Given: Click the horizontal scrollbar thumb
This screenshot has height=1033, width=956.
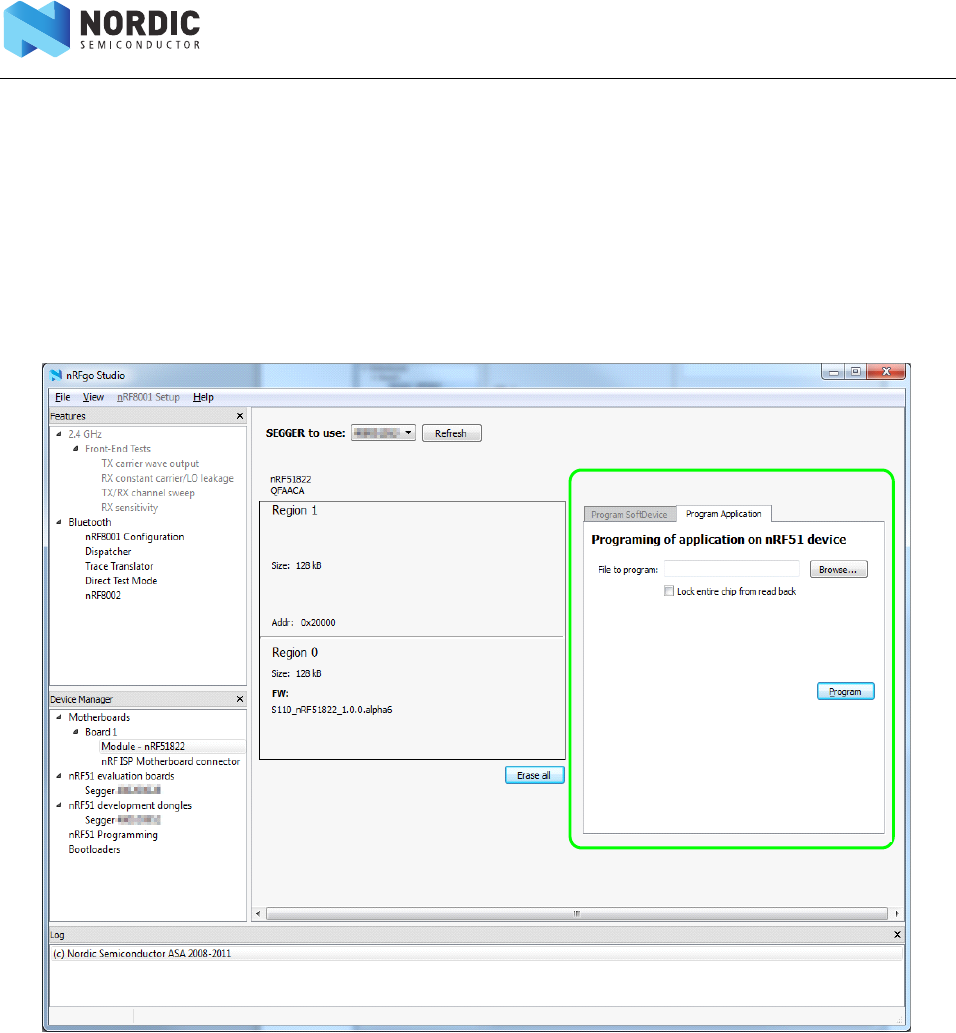Looking at the screenshot, I should click(x=576, y=914).
